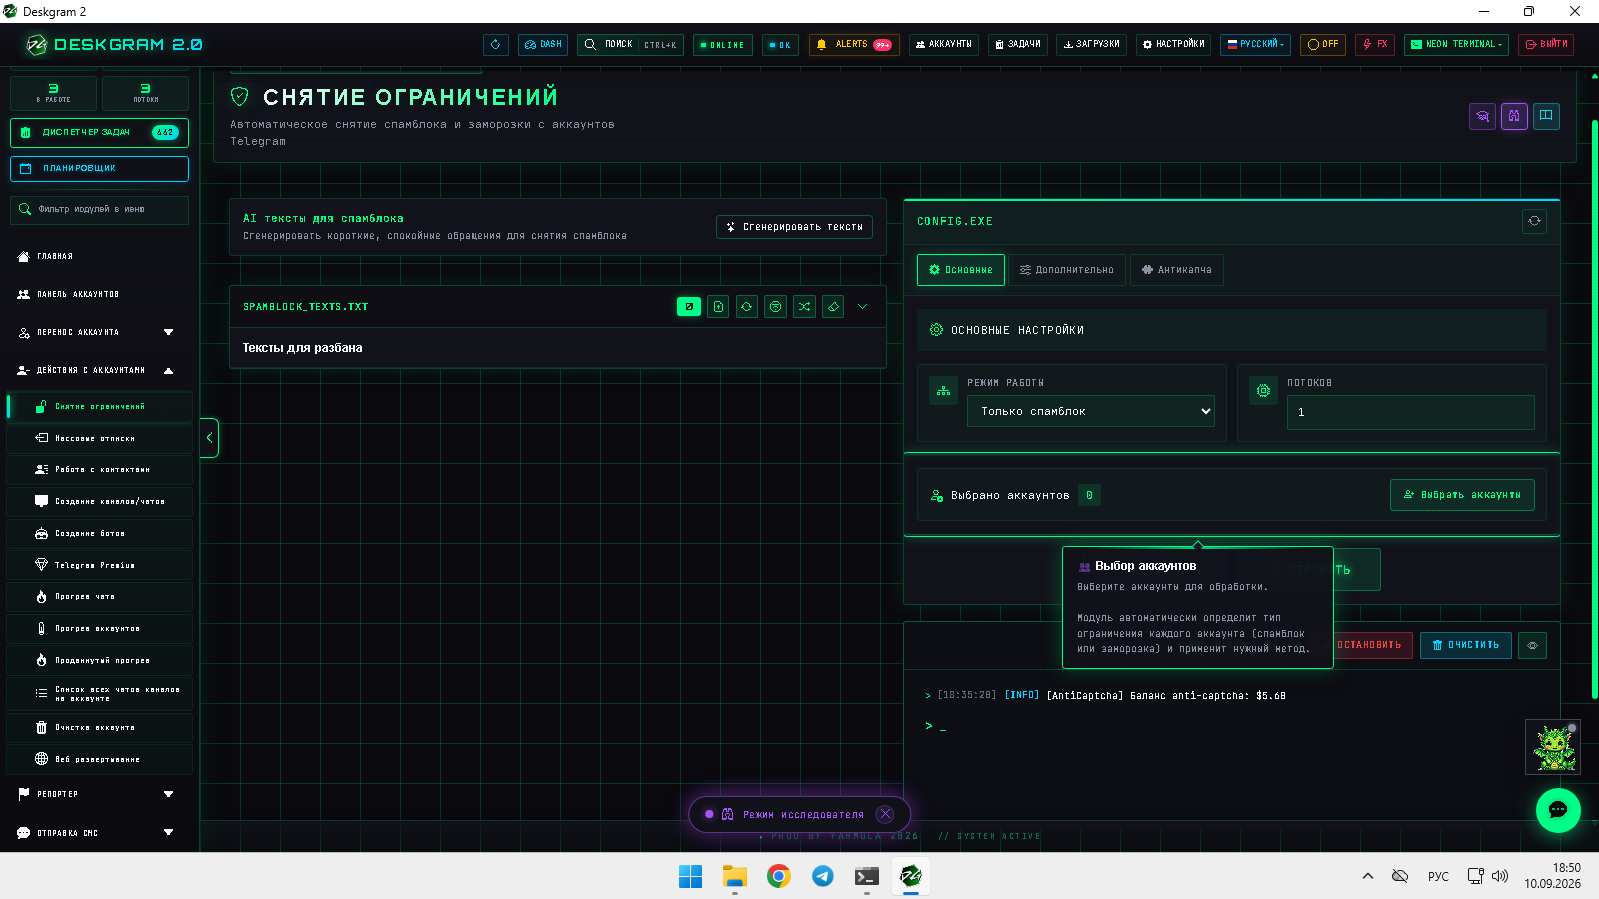
Task: Click the file upload icon in SPAMBLOCK_TEXTS.TXT toolbar
Action: (x=718, y=307)
